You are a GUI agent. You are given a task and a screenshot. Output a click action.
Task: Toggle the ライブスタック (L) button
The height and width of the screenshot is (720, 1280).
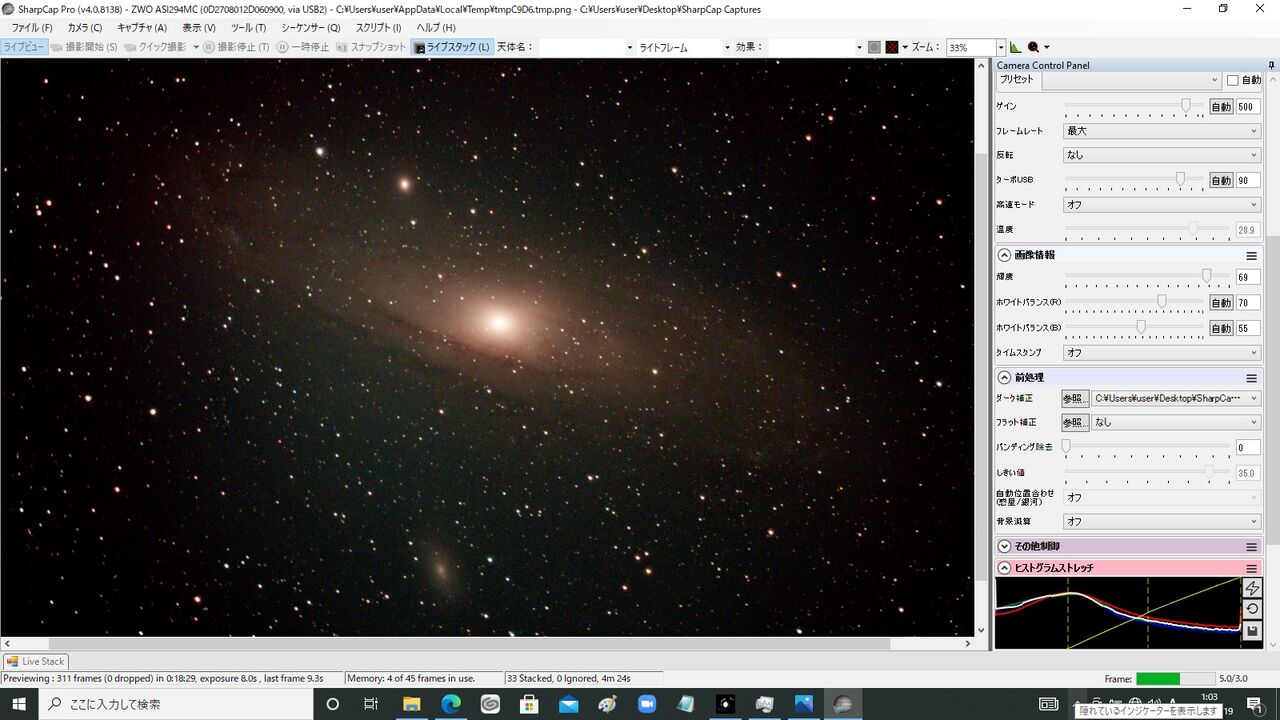pos(452,47)
